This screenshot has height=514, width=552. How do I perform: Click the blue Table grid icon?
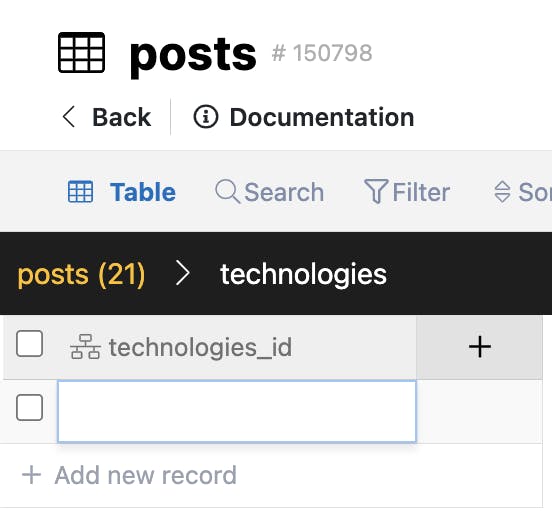80,192
